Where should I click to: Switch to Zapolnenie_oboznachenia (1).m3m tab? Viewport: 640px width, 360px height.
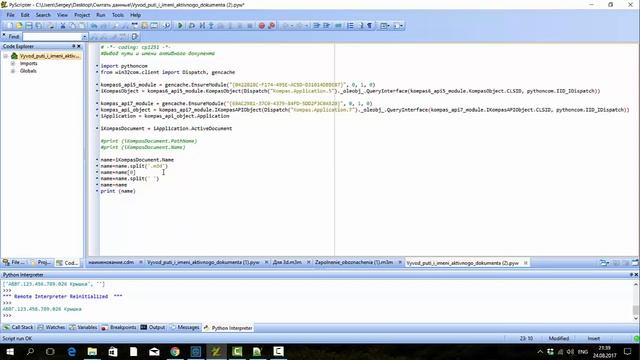(354, 262)
